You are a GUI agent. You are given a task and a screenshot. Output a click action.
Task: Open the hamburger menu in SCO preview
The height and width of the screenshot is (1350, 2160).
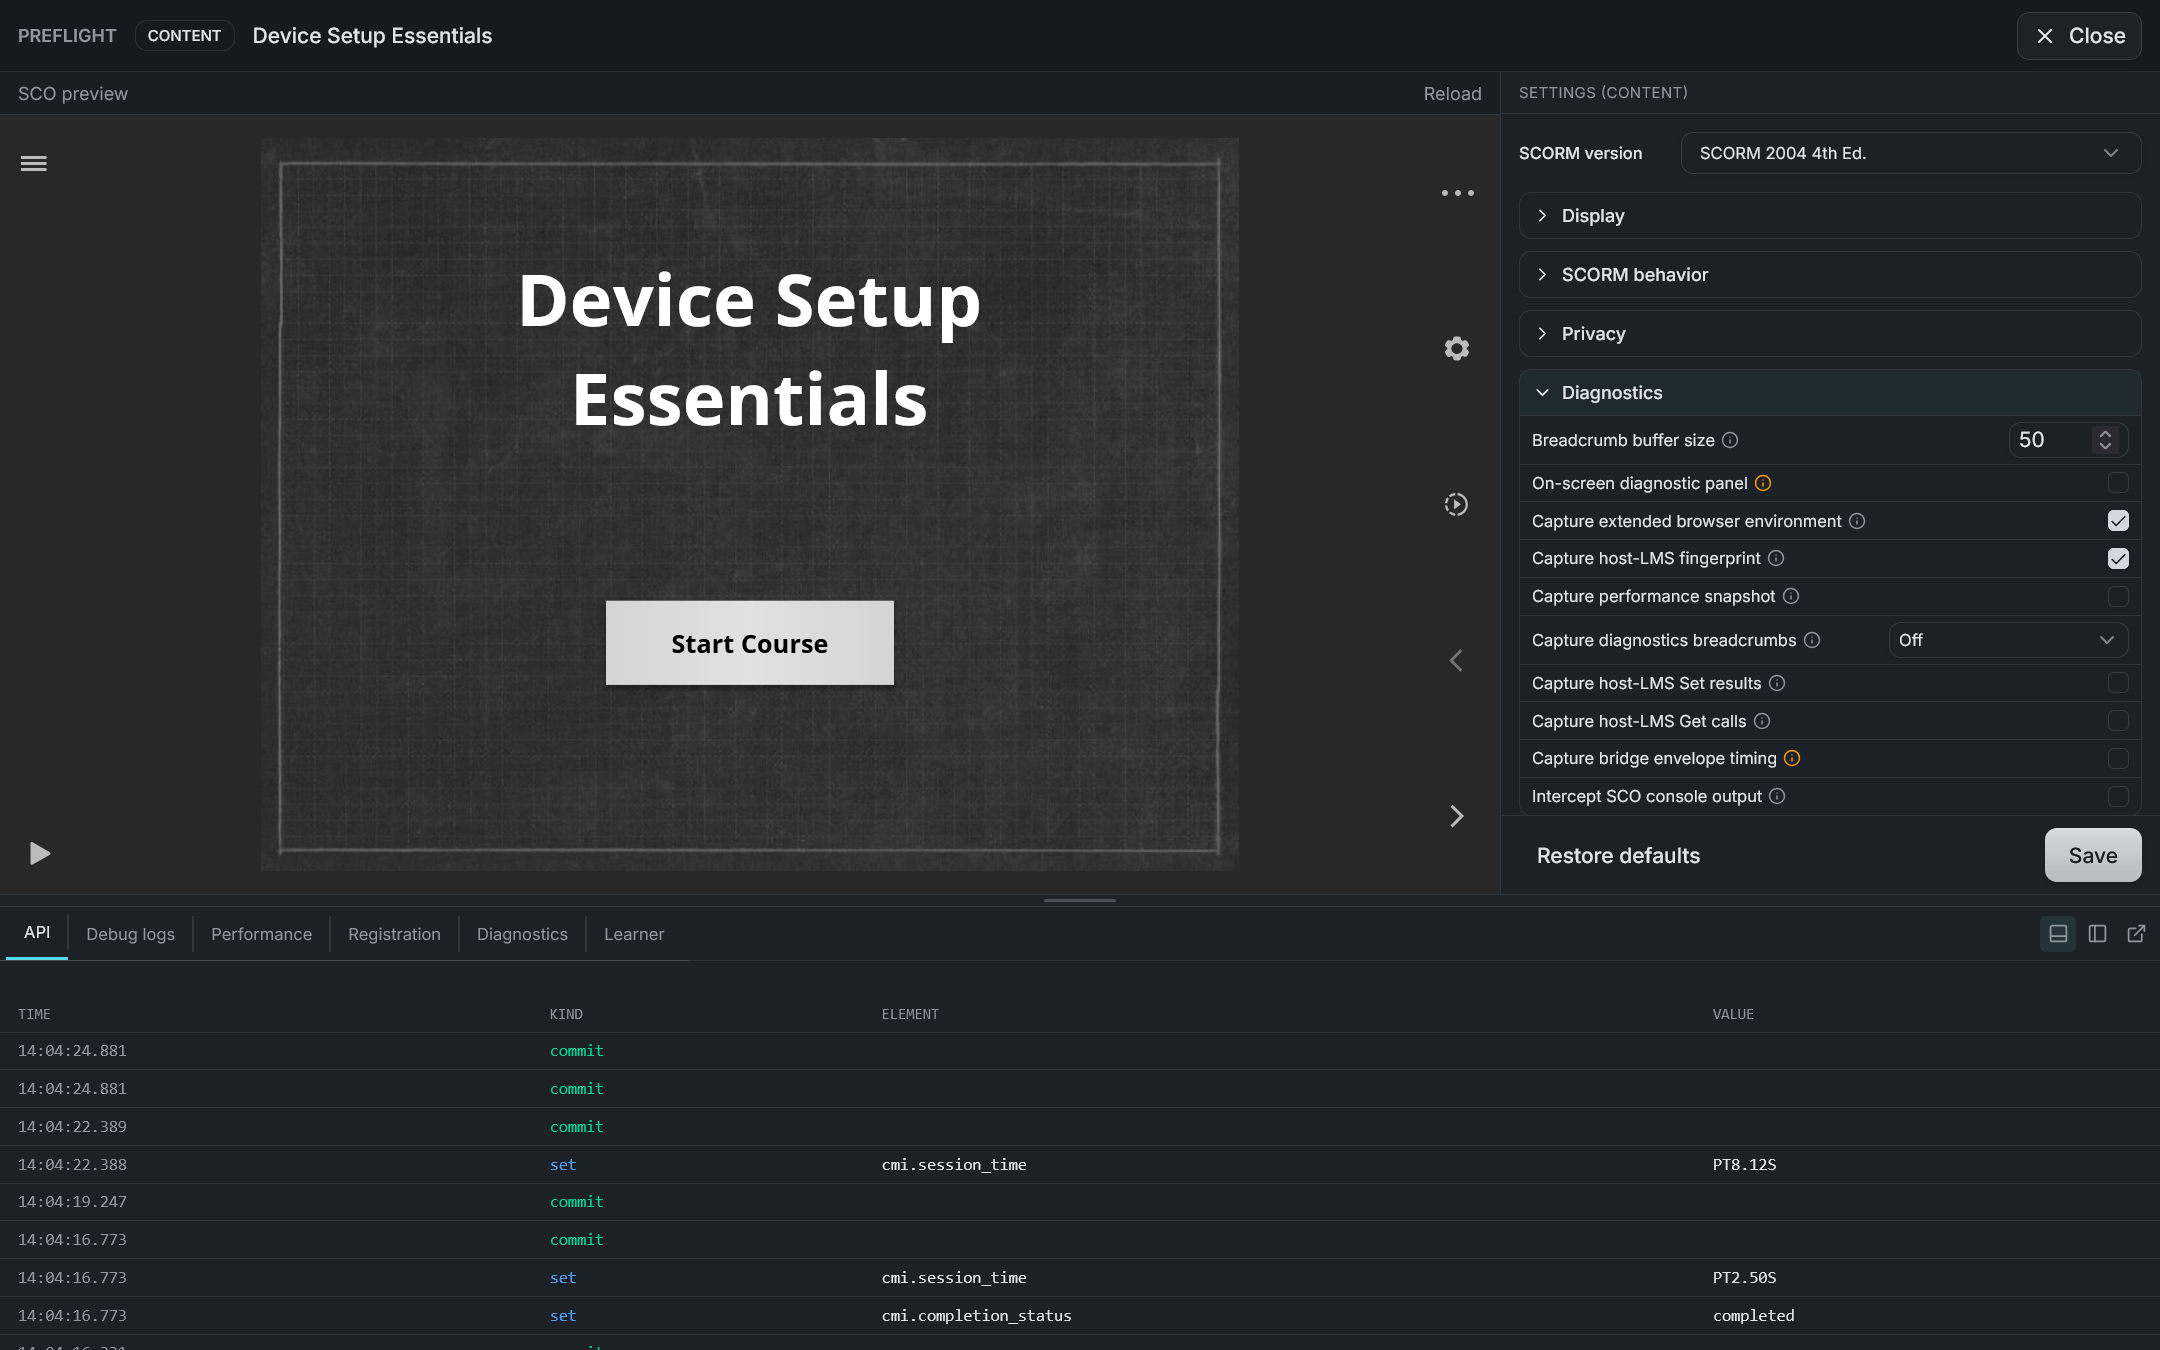point(34,164)
